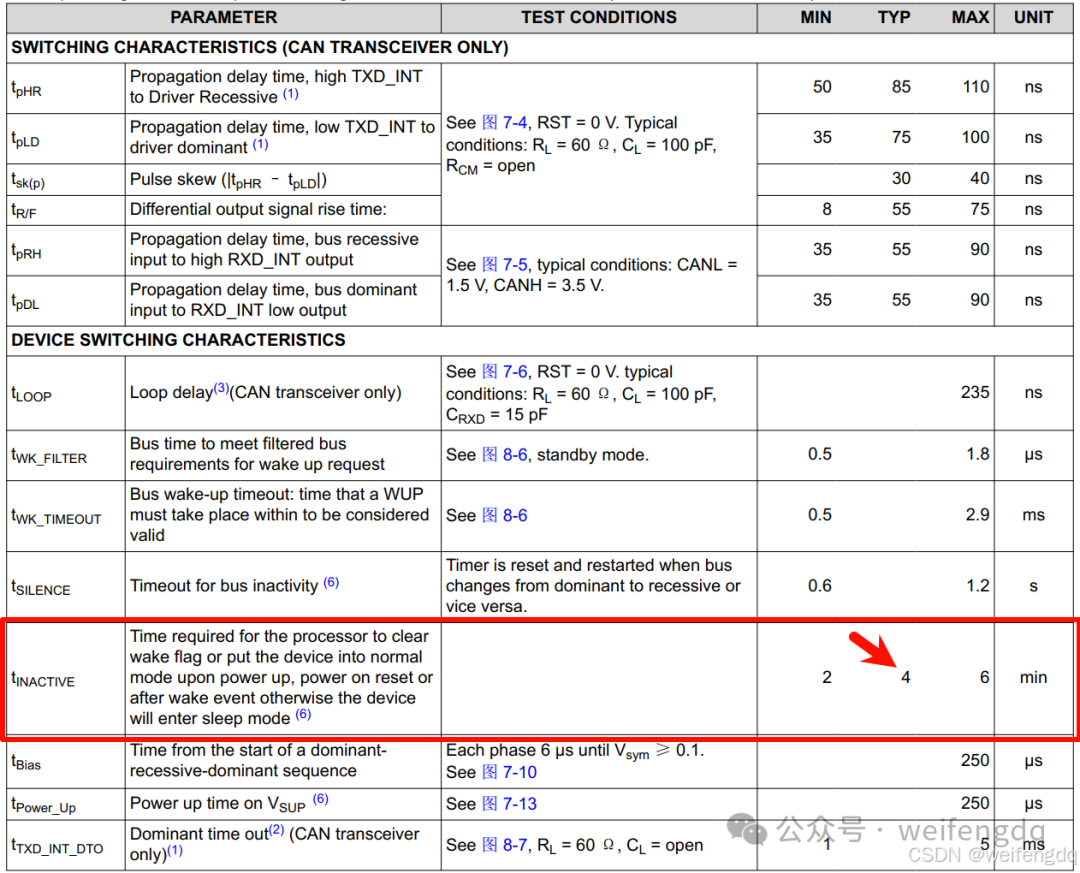Click the 1.2 max value for tSILENCE
The image size is (1080, 873).
pyautogui.click(x=977, y=586)
